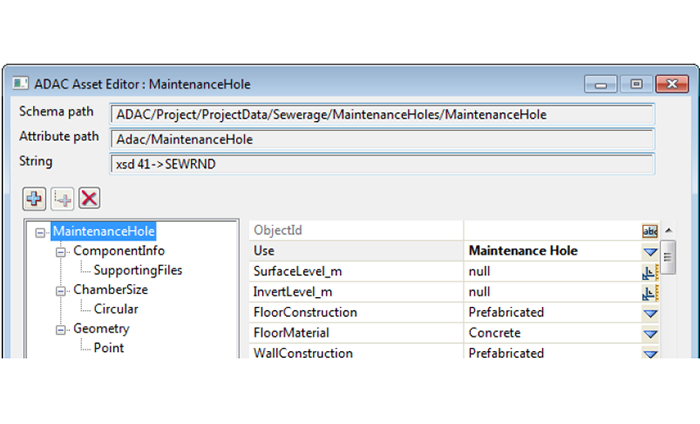Collapse the ChamberSize tree node
The image size is (700, 424).
61,291
